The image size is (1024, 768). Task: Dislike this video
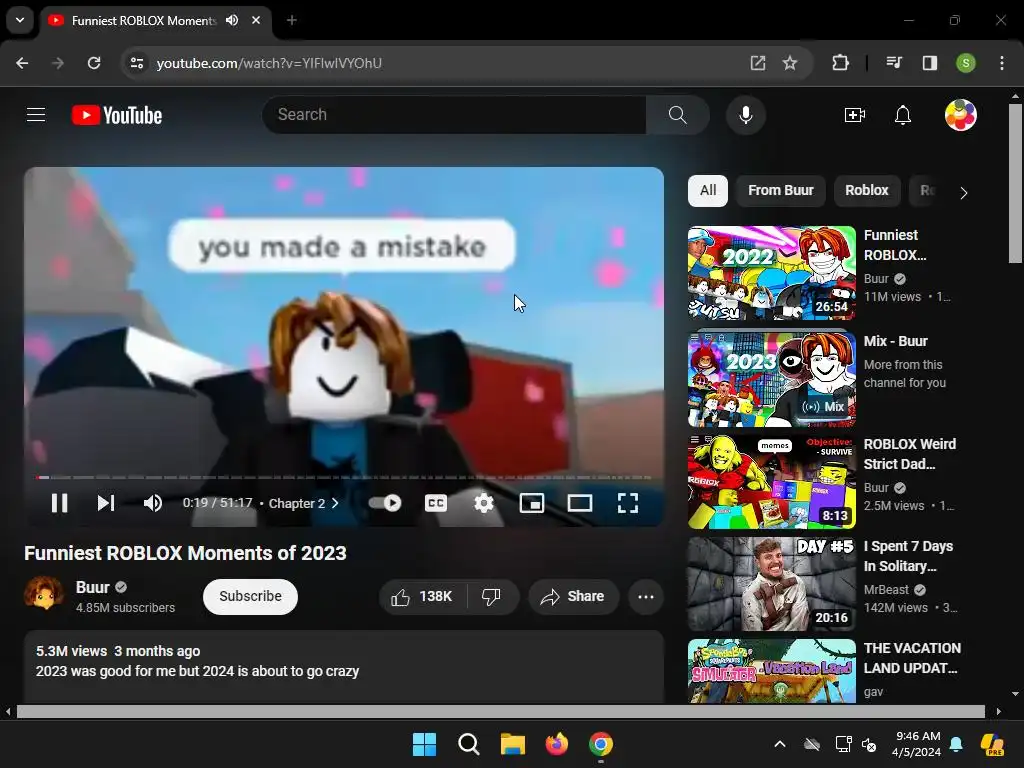coord(491,596)
